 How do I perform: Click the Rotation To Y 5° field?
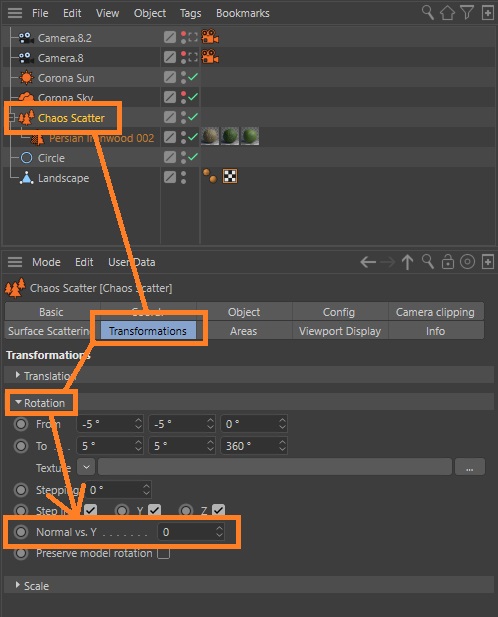[182, 446]
